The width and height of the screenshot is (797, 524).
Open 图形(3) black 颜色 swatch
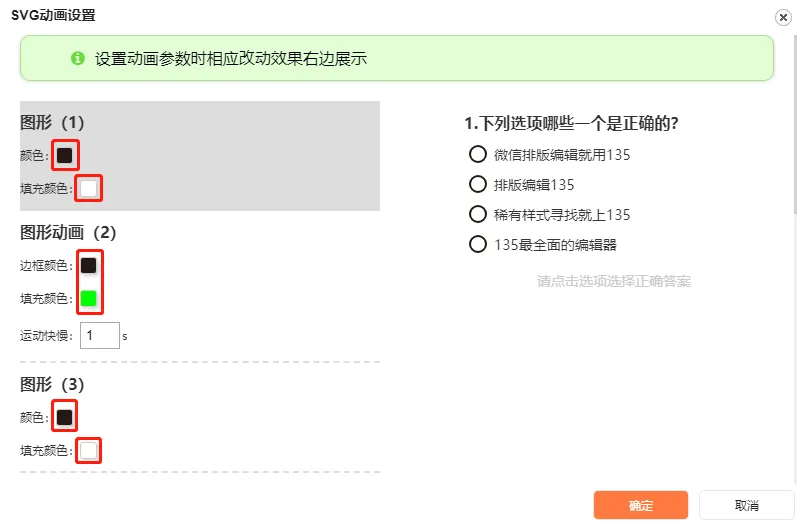click(x=64, y=417)
